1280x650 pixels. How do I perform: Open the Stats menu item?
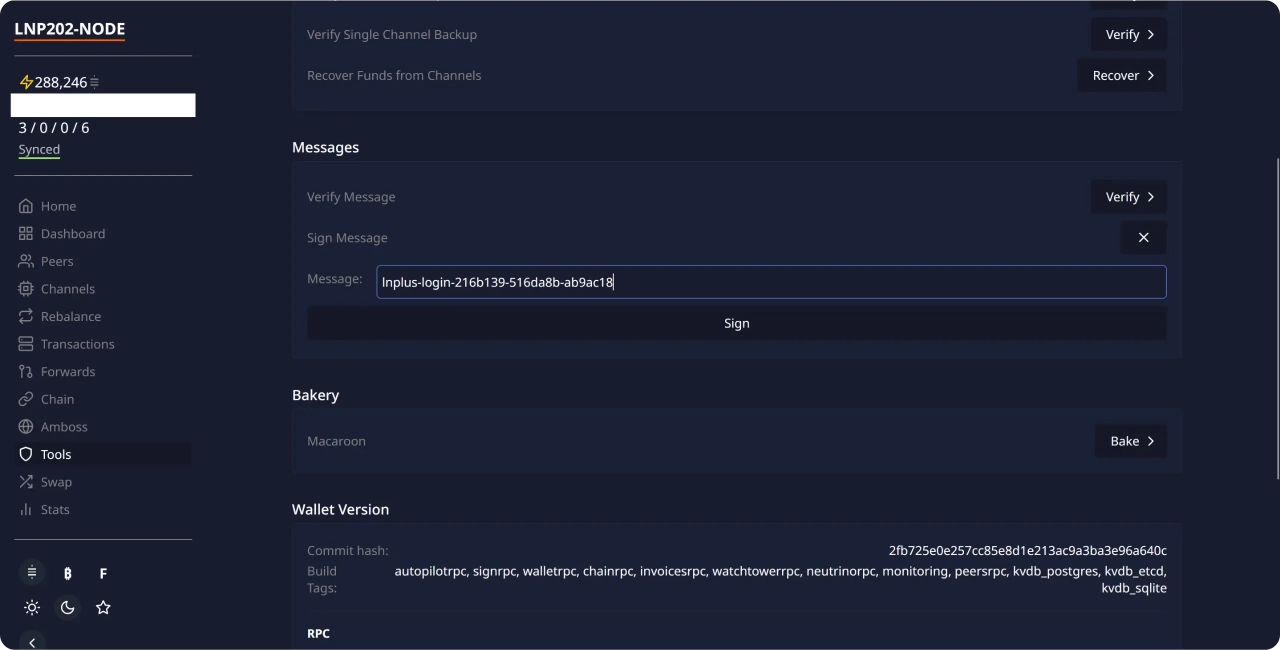click(55, 510)
